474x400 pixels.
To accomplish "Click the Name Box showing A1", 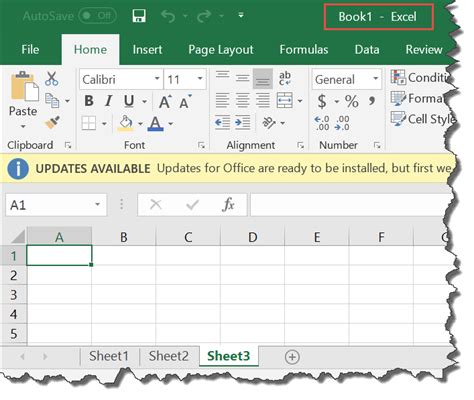I will 56,205.
